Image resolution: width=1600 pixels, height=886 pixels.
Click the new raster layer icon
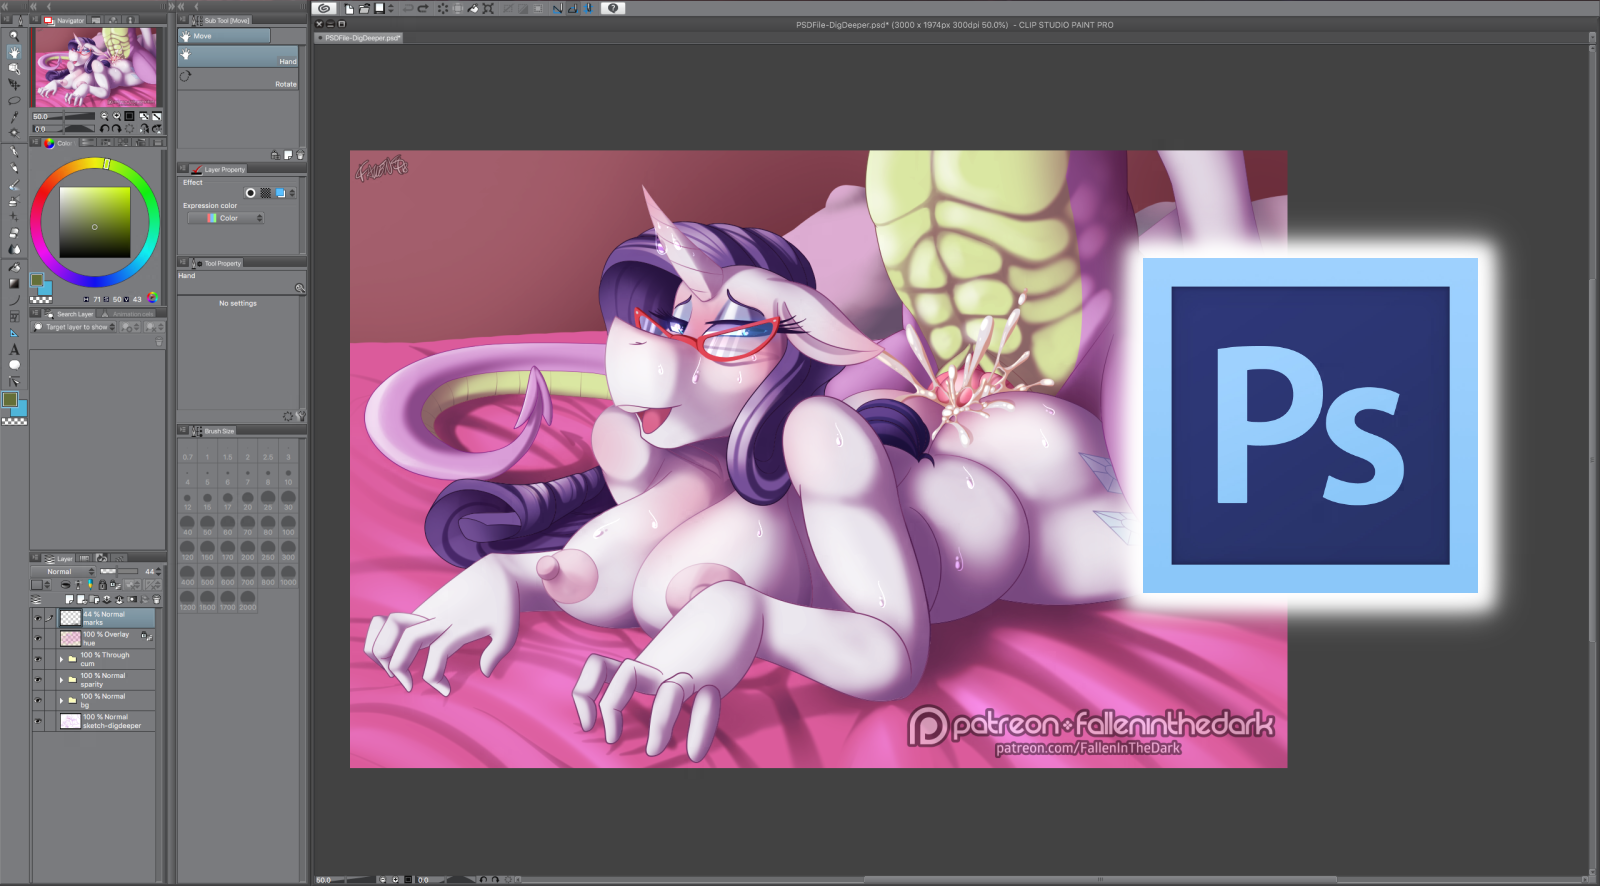click(69, 600)
